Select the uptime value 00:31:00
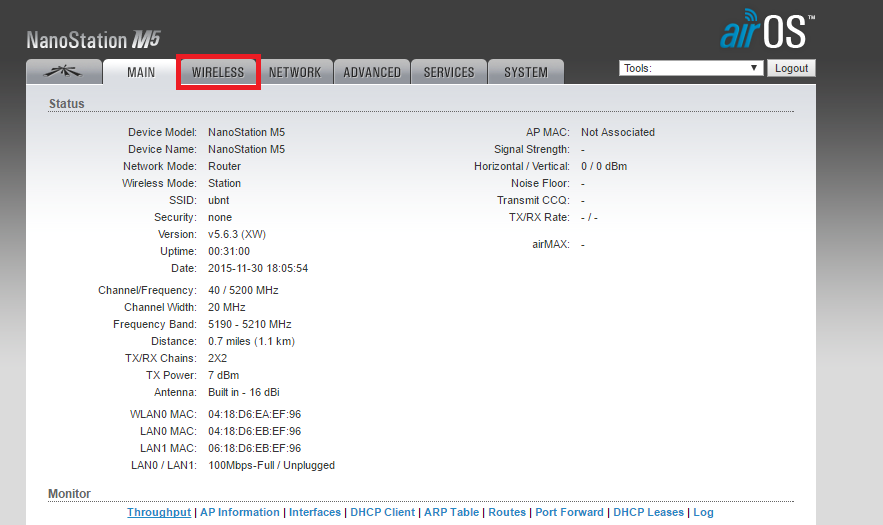The height and width of the screenshot is (525, 883). [x=229, y=251]
